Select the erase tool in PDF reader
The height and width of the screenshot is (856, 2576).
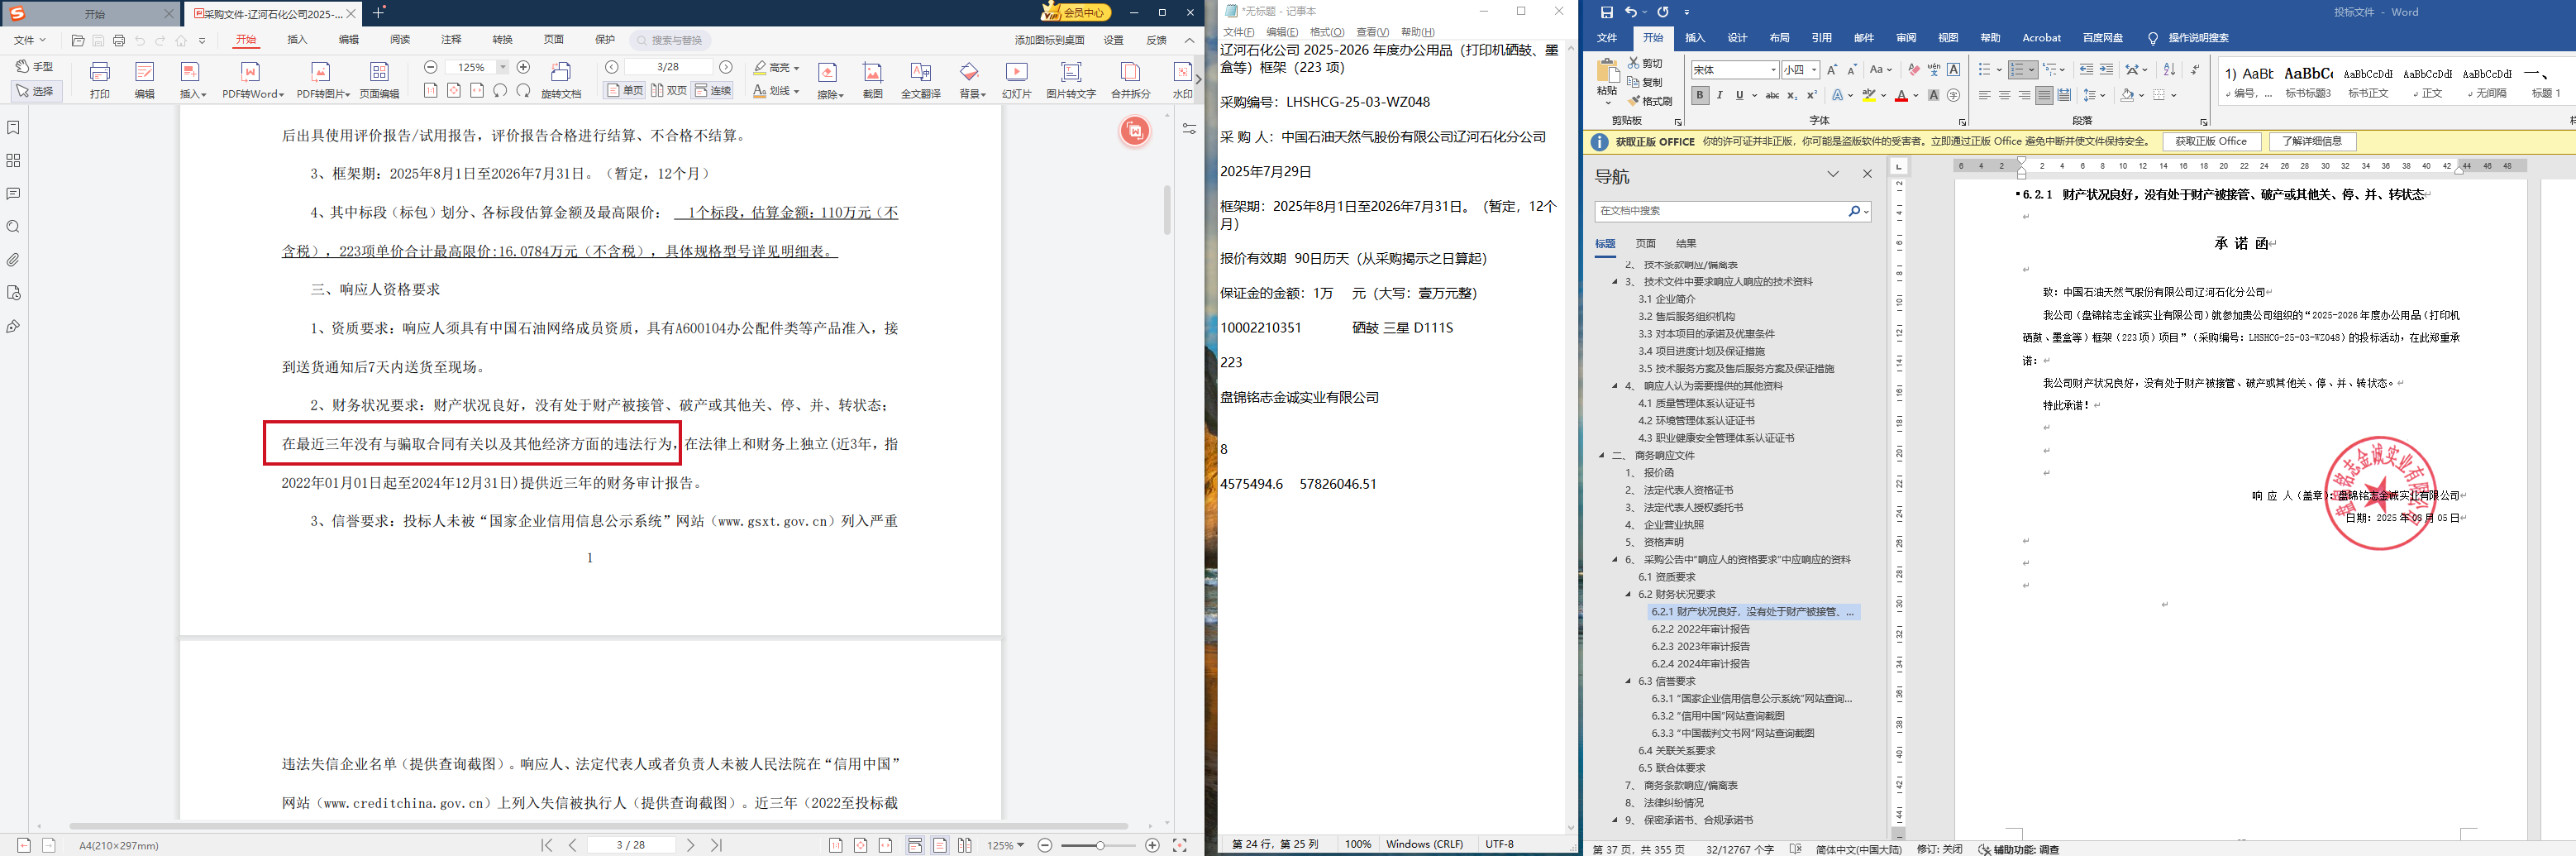(x=829, y=79)
